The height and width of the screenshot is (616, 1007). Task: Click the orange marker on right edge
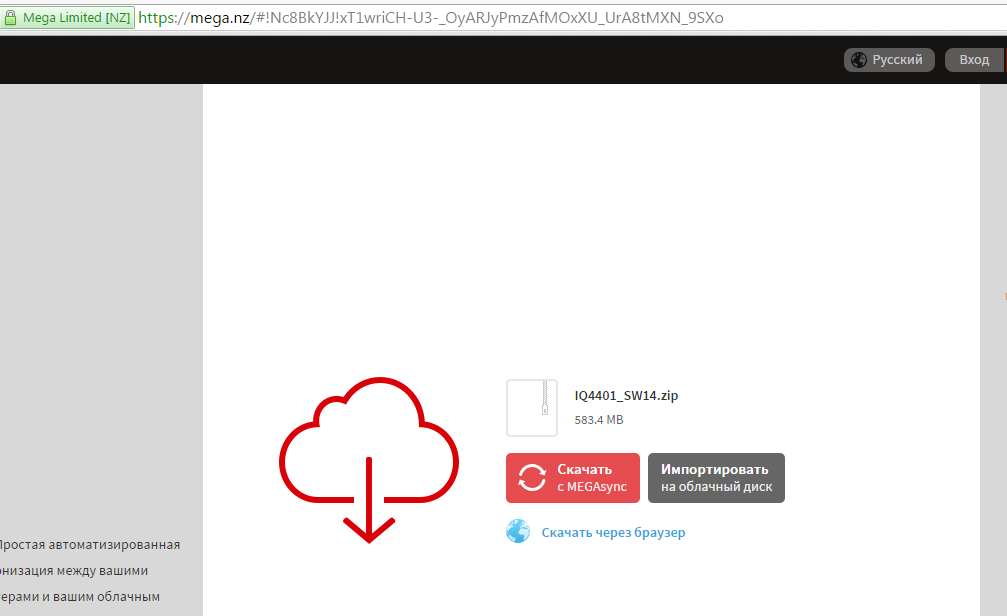point(1004,295)
